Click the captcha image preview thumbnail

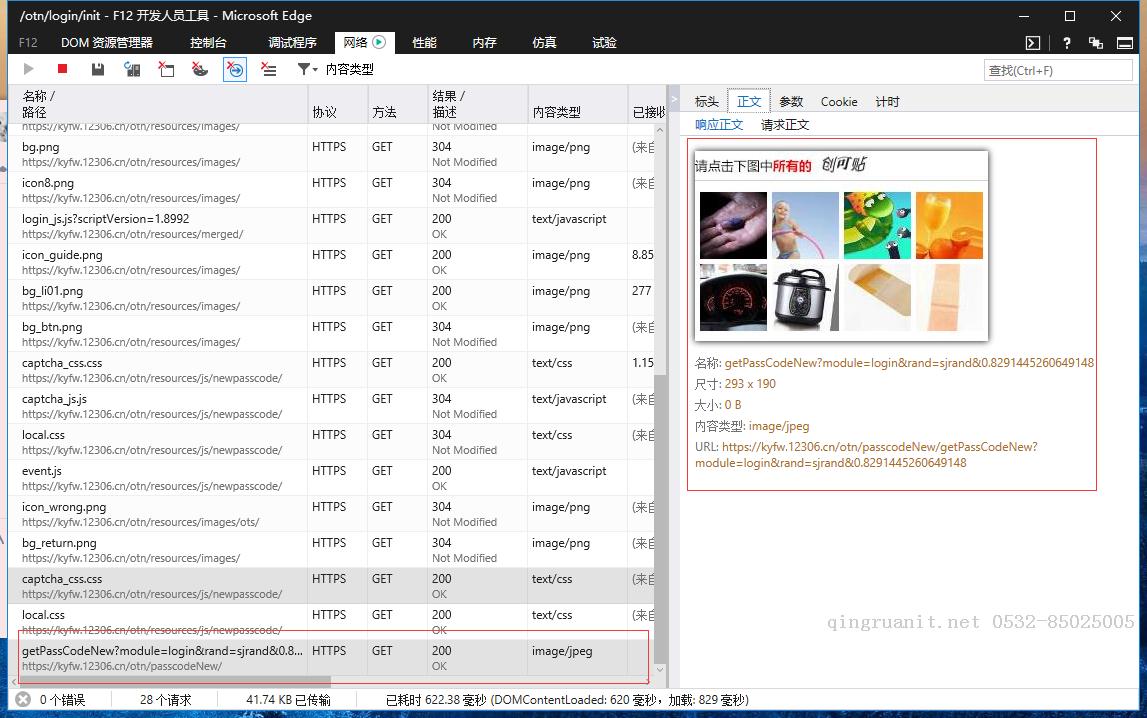tap(841, 246)
